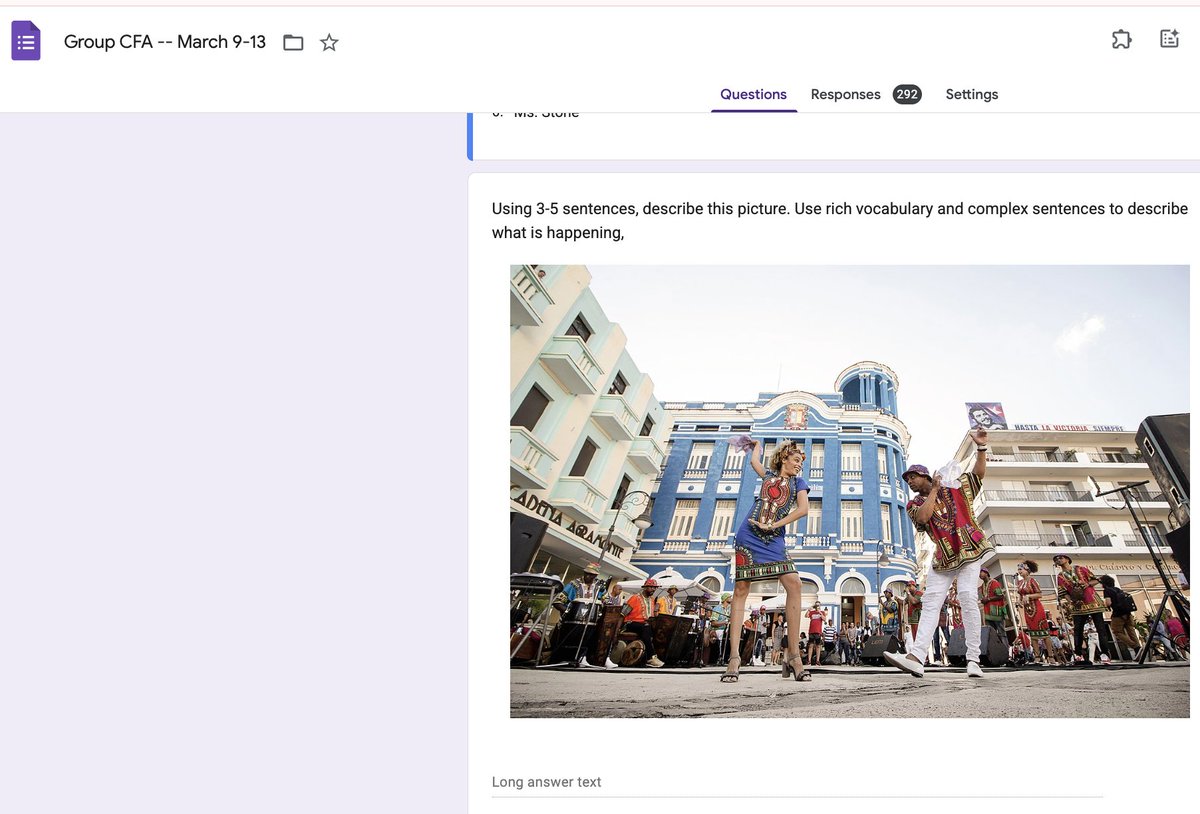Screen dimensions: 1200x814
Task: Click the Long answer text field
Action: tap(797, 783)
